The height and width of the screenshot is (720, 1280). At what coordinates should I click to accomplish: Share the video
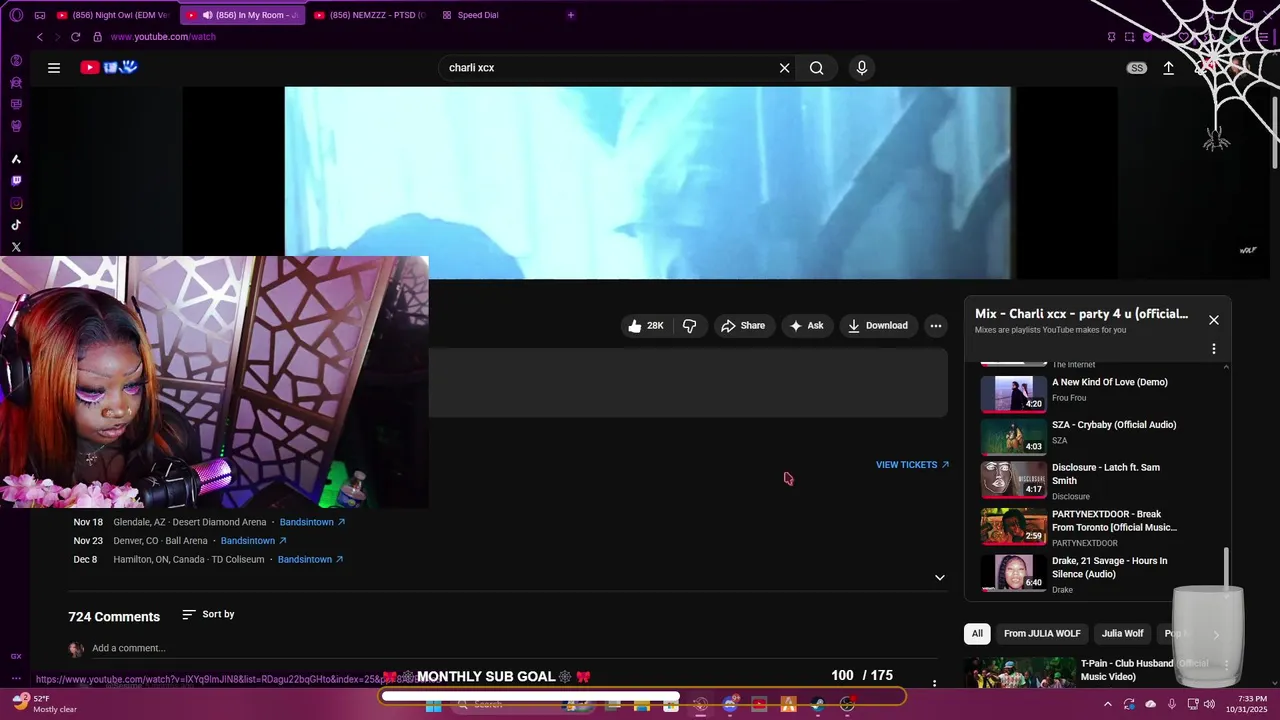743,326
